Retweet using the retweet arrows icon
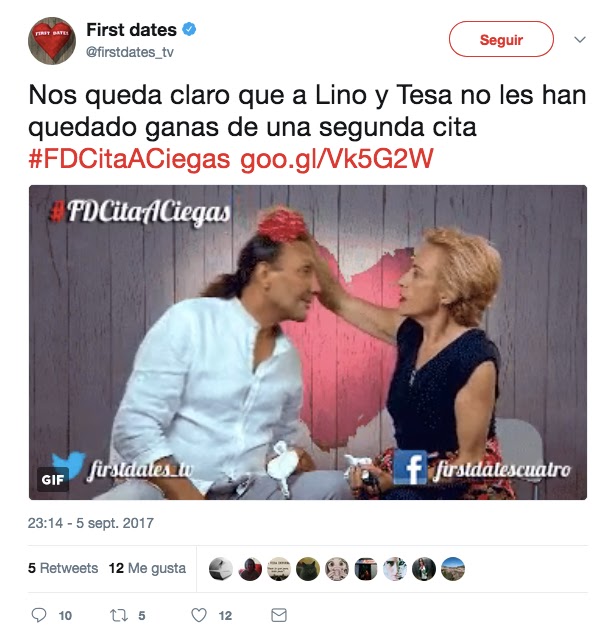The height and width of the screenshot is (633, 616). tap(119, 615)
